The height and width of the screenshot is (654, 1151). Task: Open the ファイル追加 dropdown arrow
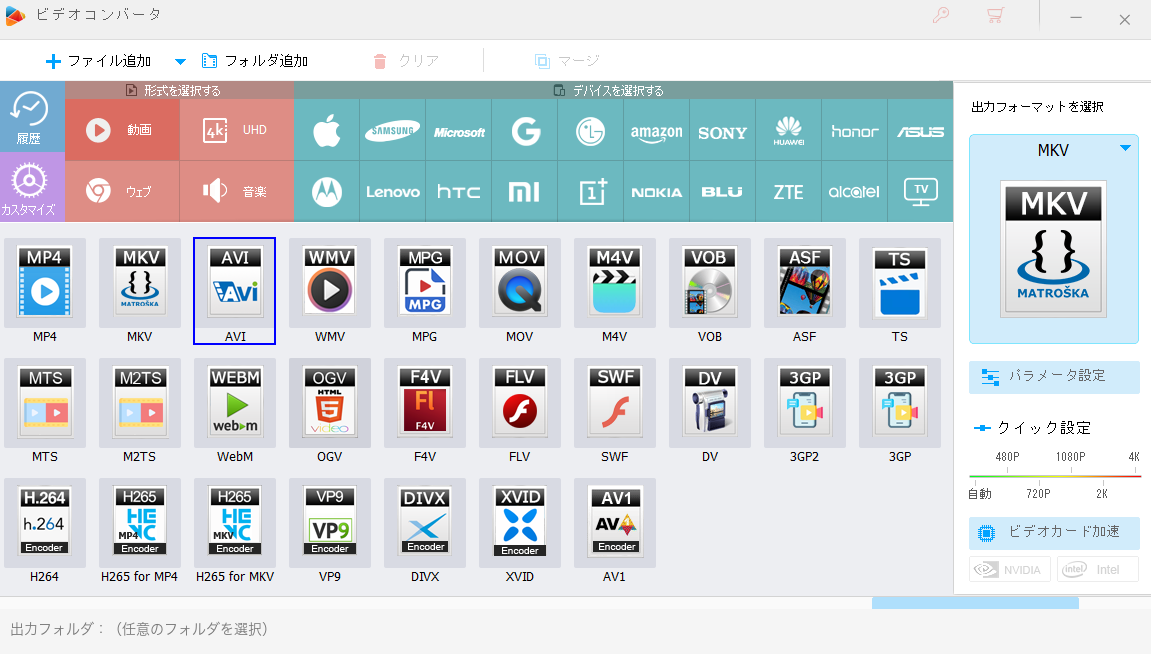click(x=180, y=62)
